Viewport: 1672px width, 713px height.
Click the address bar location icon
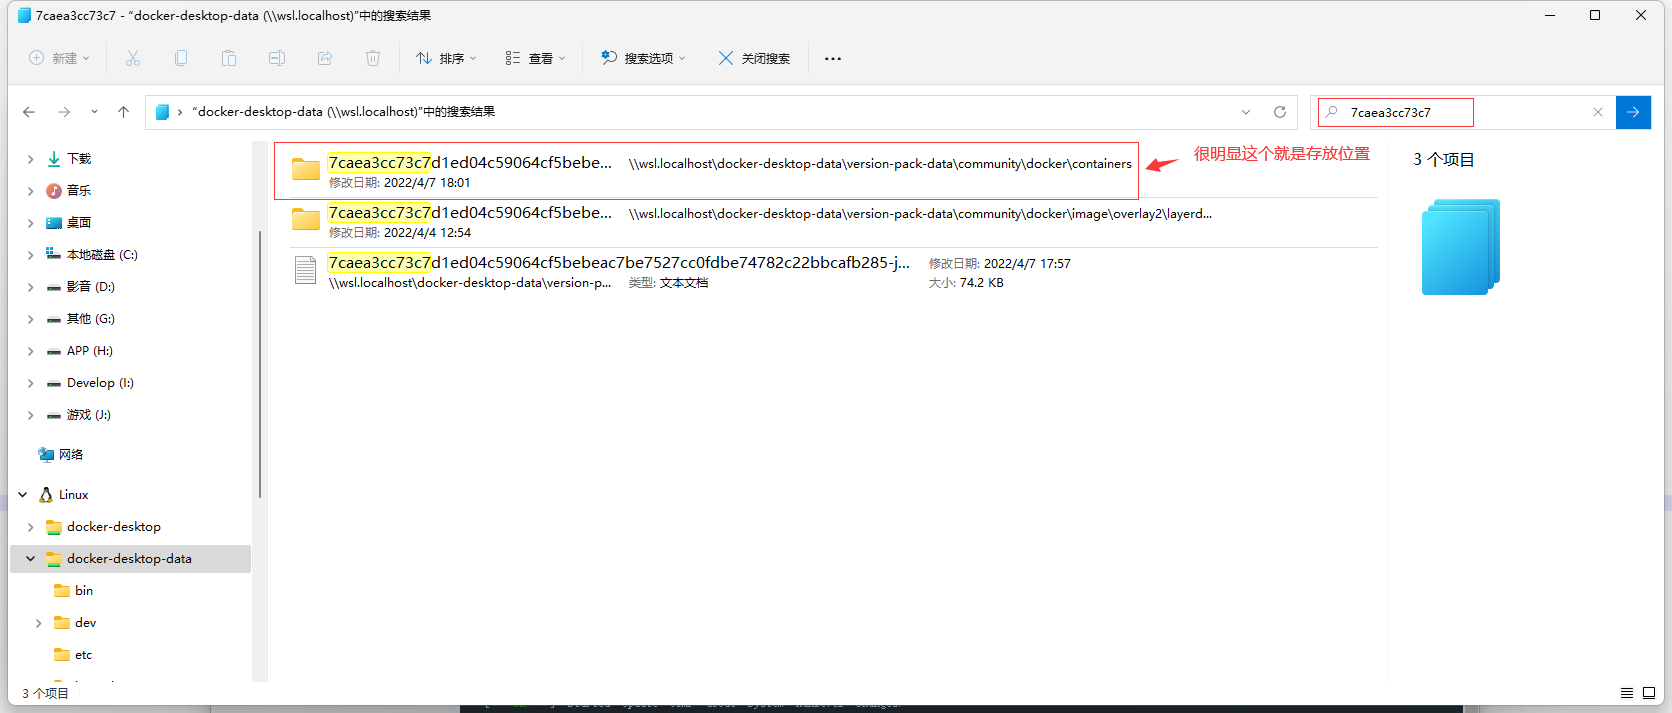(x=162, y=112)
